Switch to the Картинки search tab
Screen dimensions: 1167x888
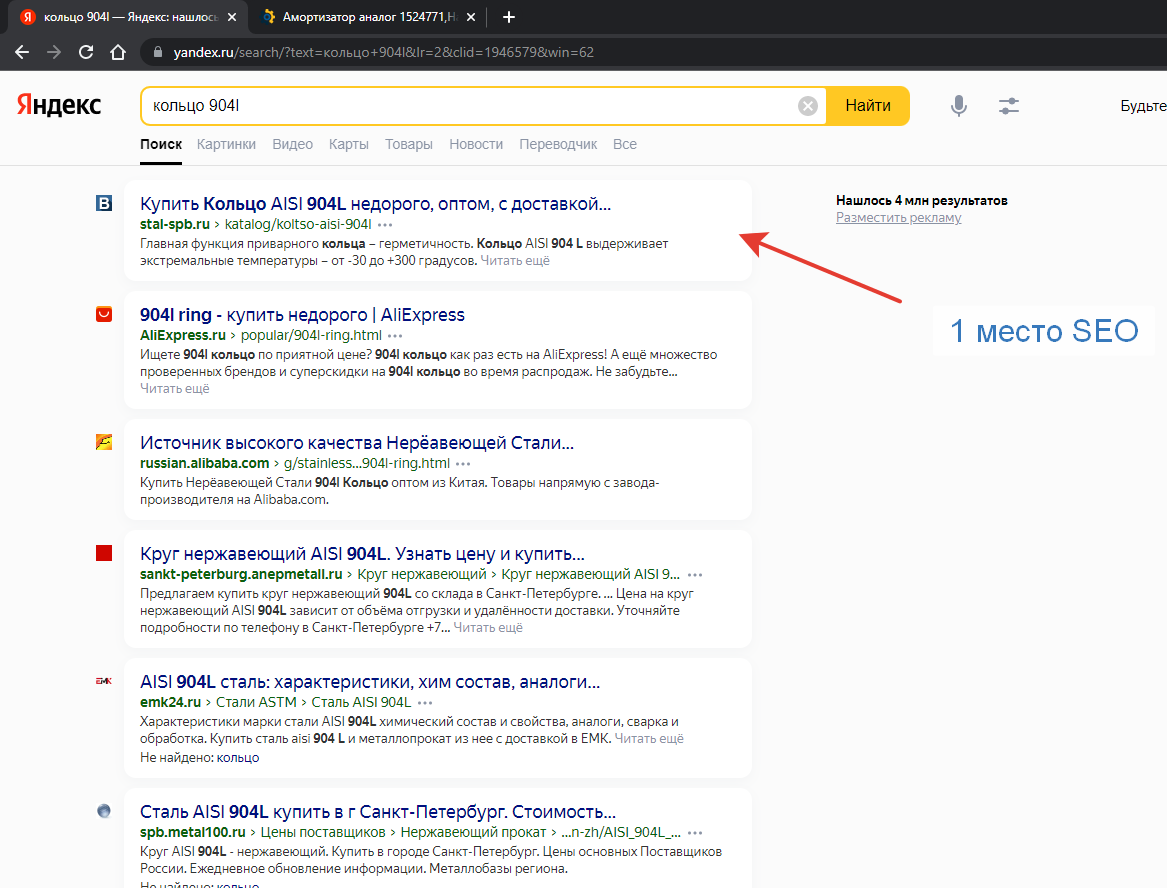226,144
